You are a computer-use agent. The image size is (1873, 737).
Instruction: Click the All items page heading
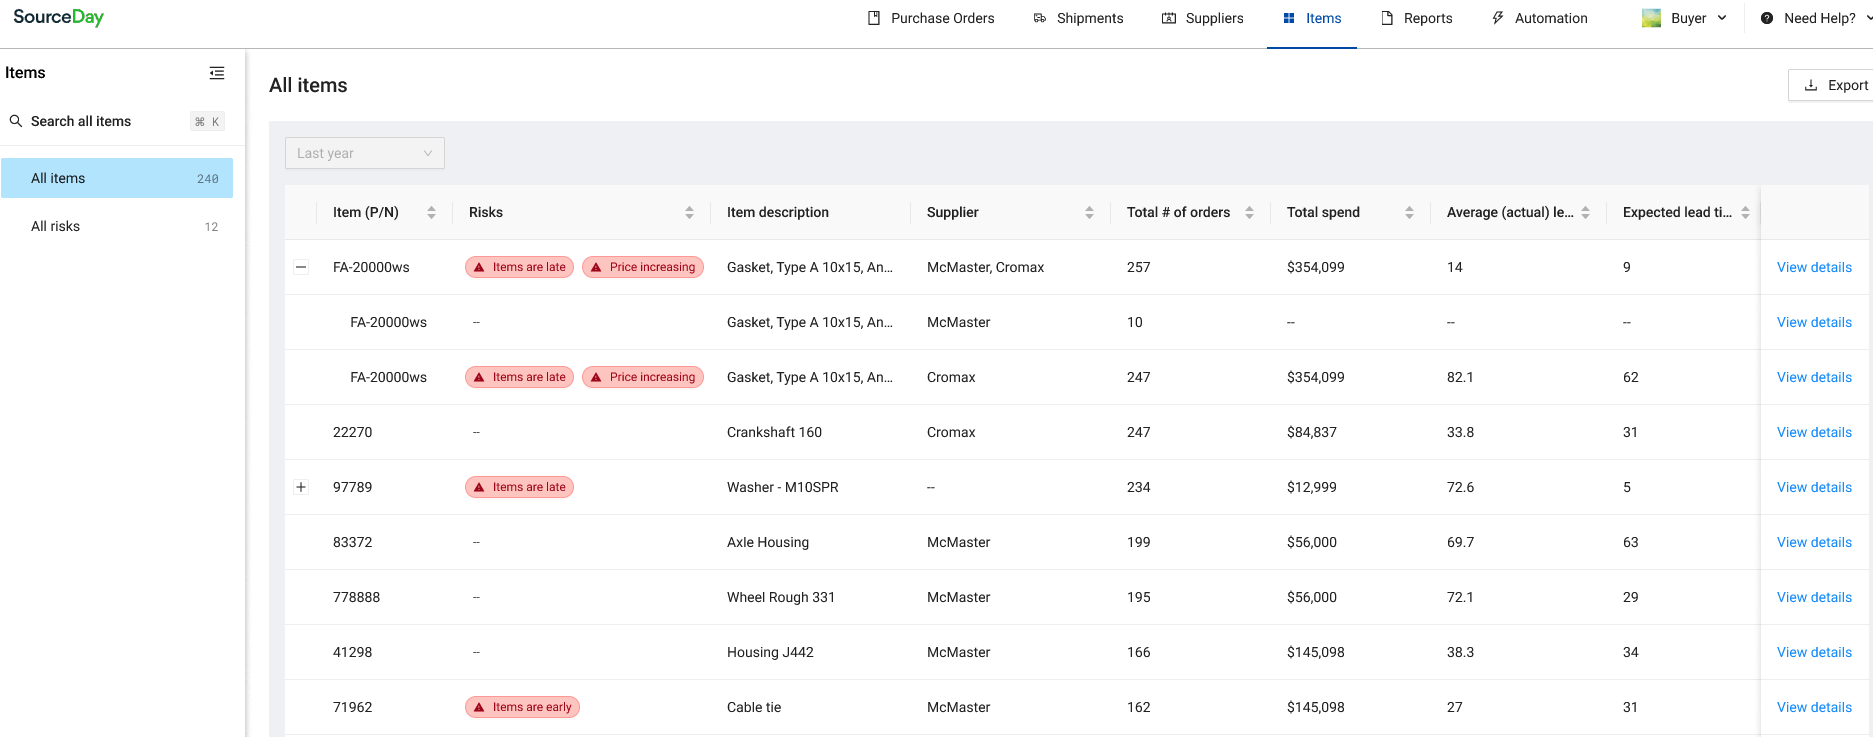308,85
